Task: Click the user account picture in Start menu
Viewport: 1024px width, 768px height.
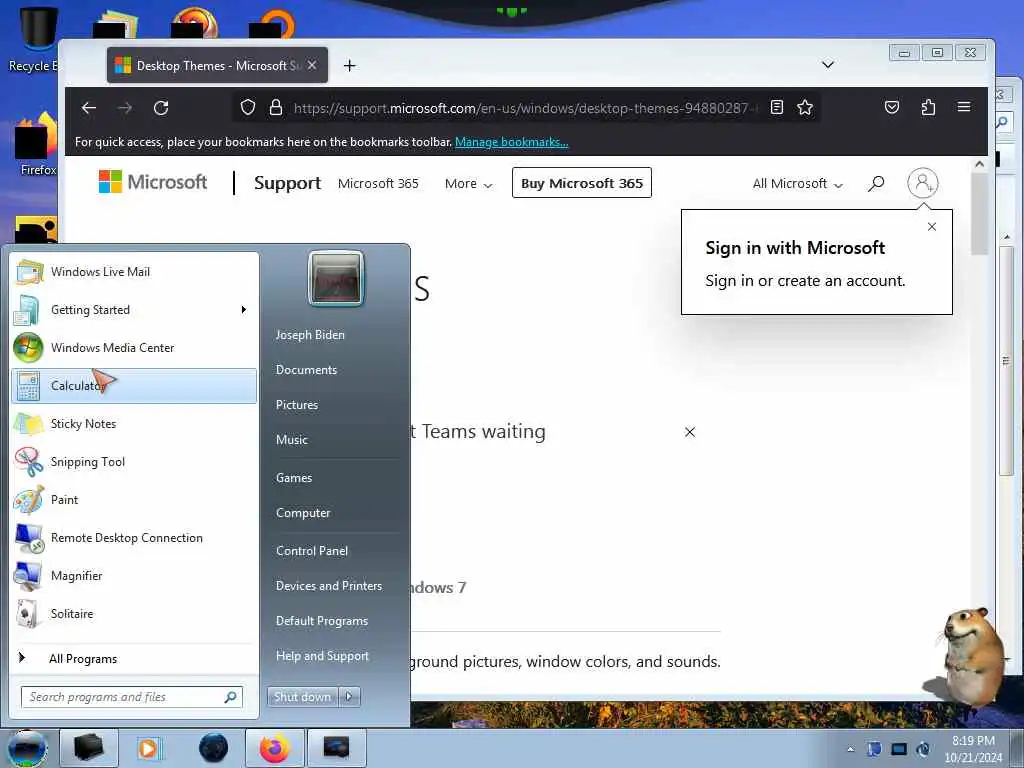Action: tap(336, 279)
